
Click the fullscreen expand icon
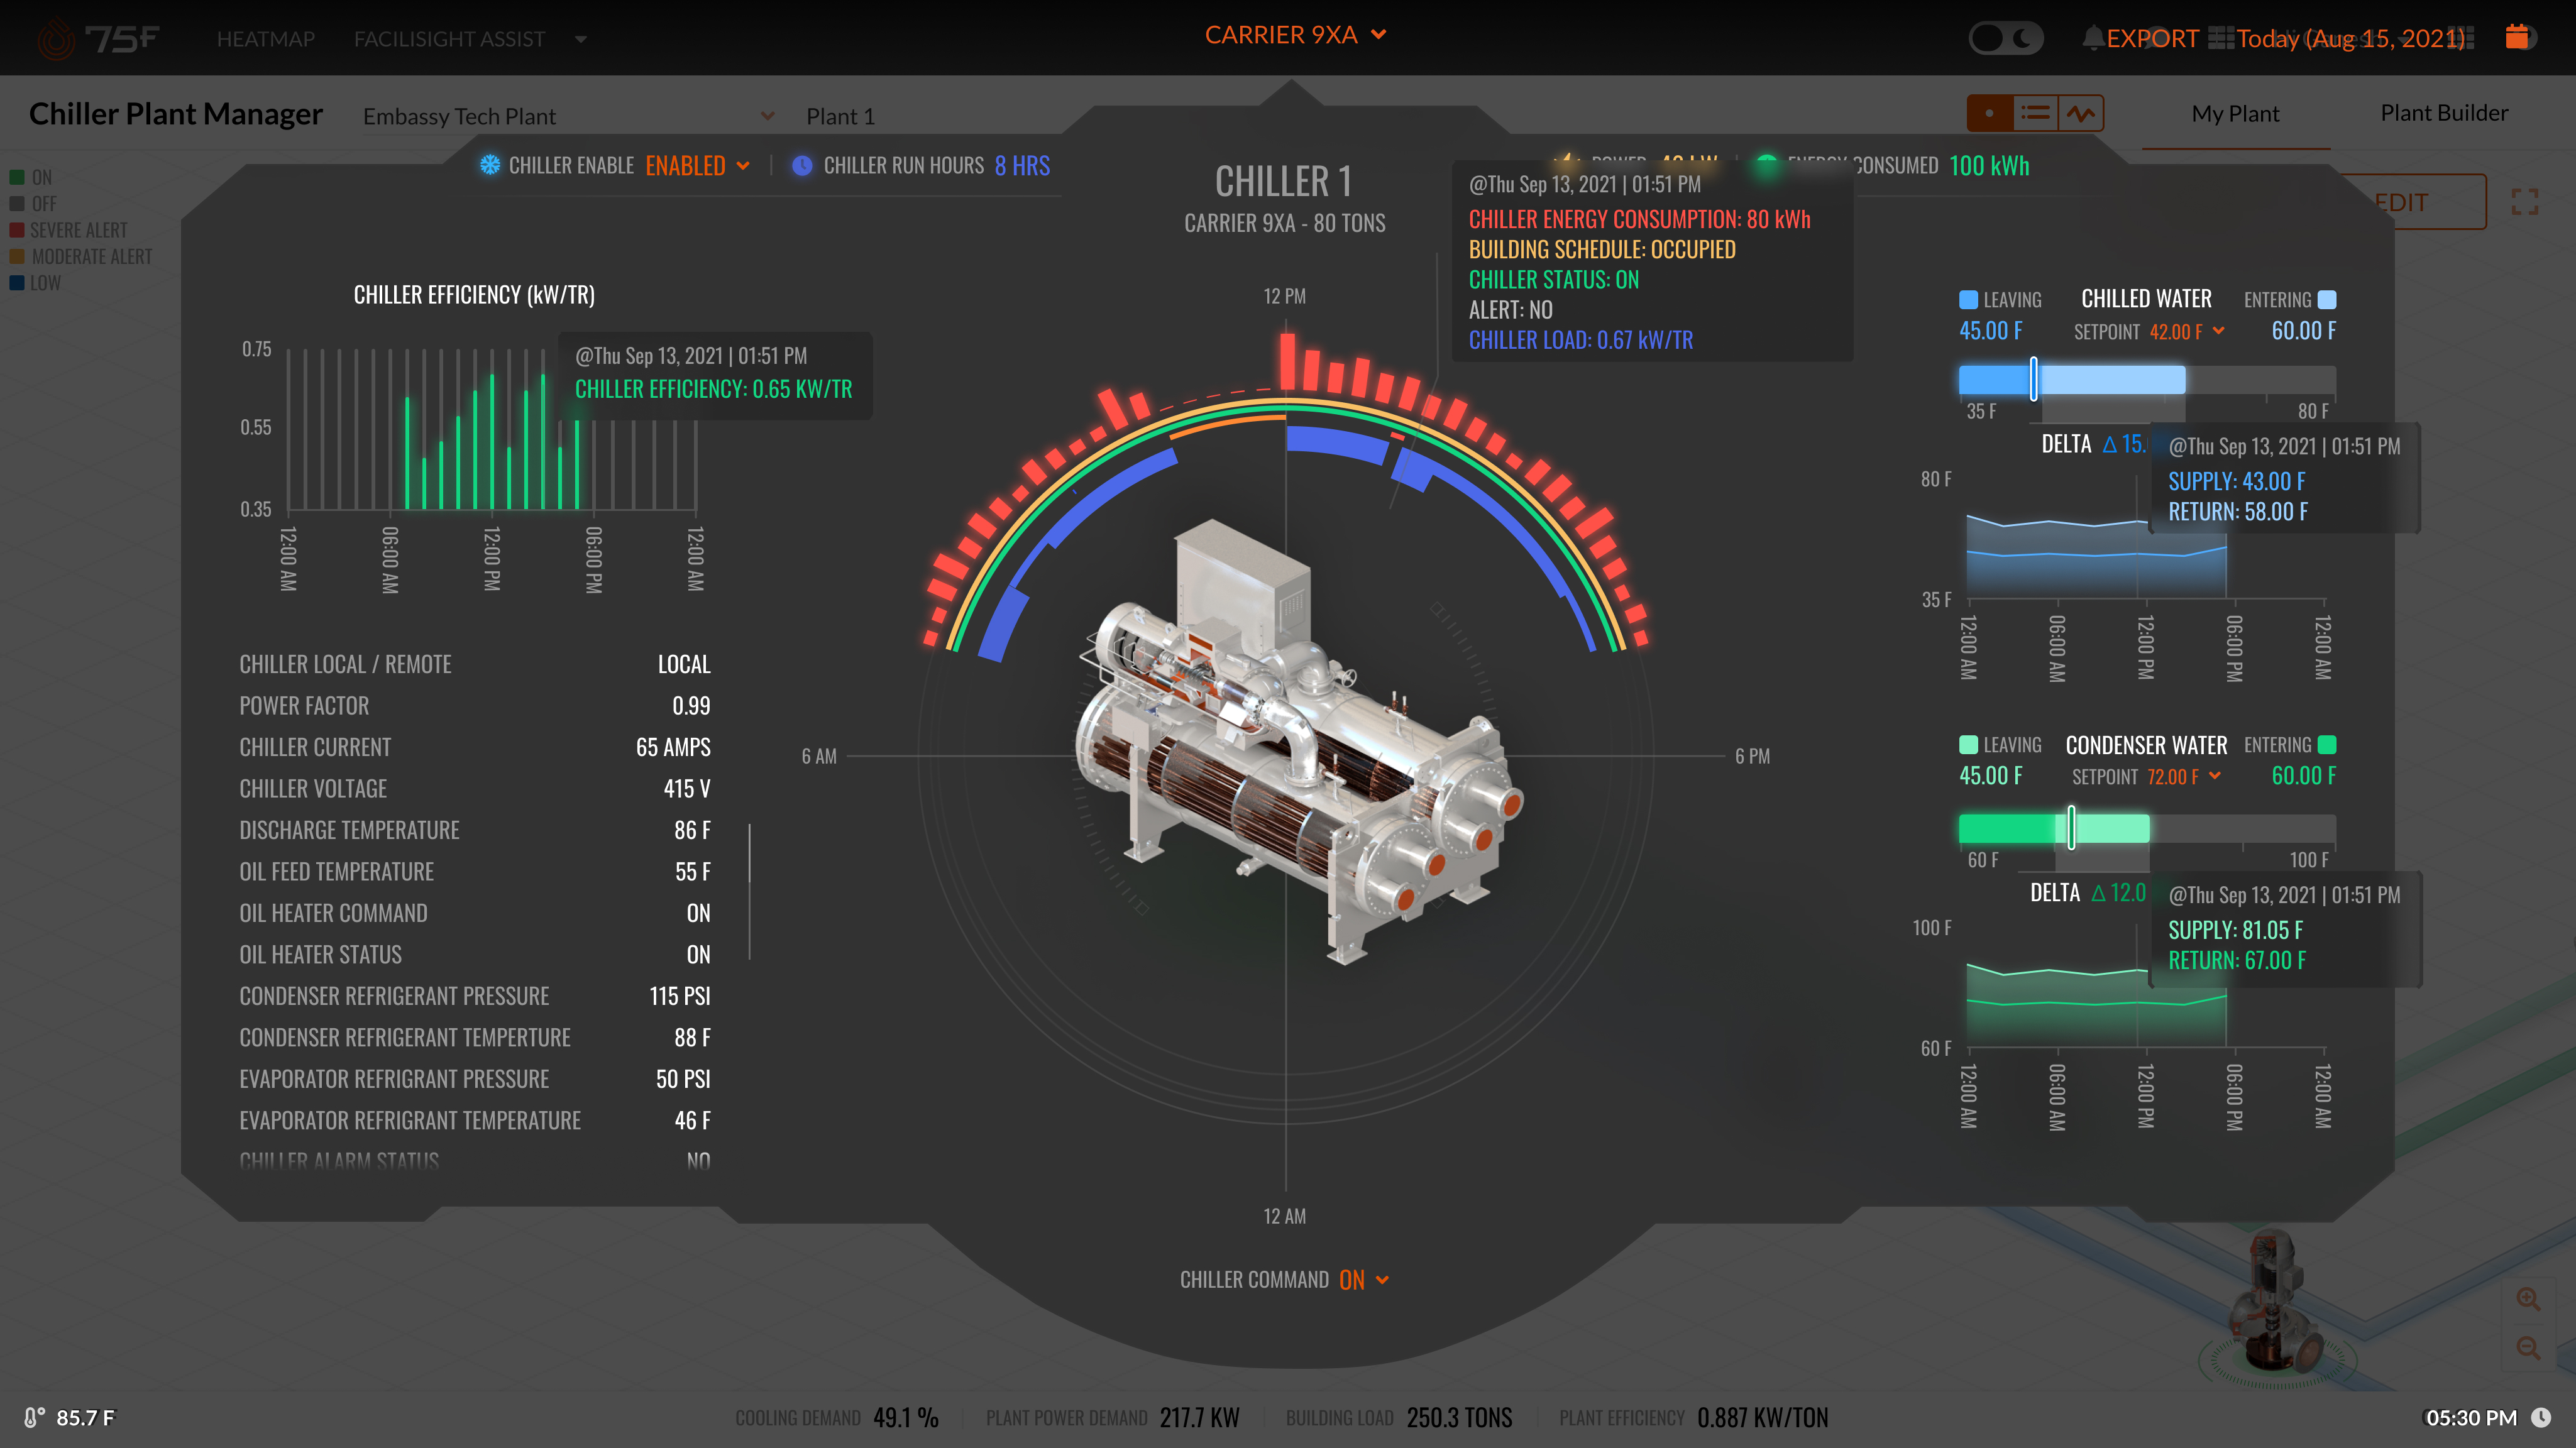(x=2525, y=202)
